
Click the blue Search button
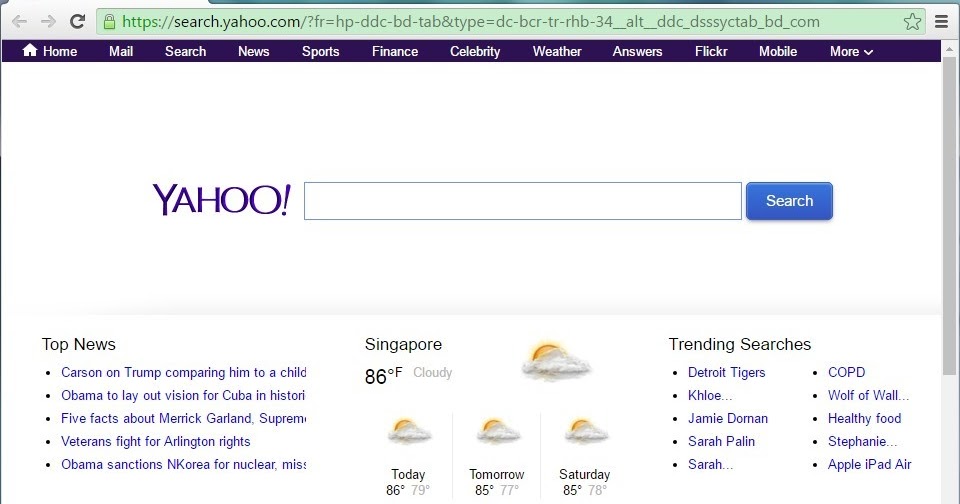(x=789, y=201)
